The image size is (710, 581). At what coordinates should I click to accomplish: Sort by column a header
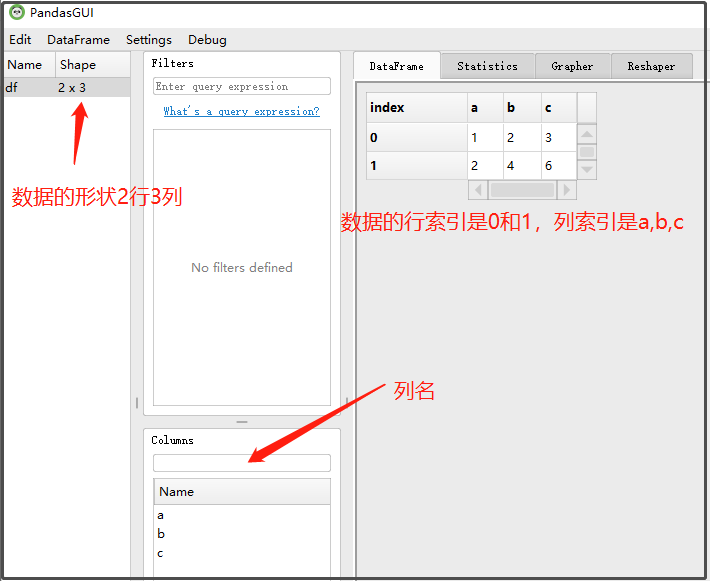(x=485, y=107)
